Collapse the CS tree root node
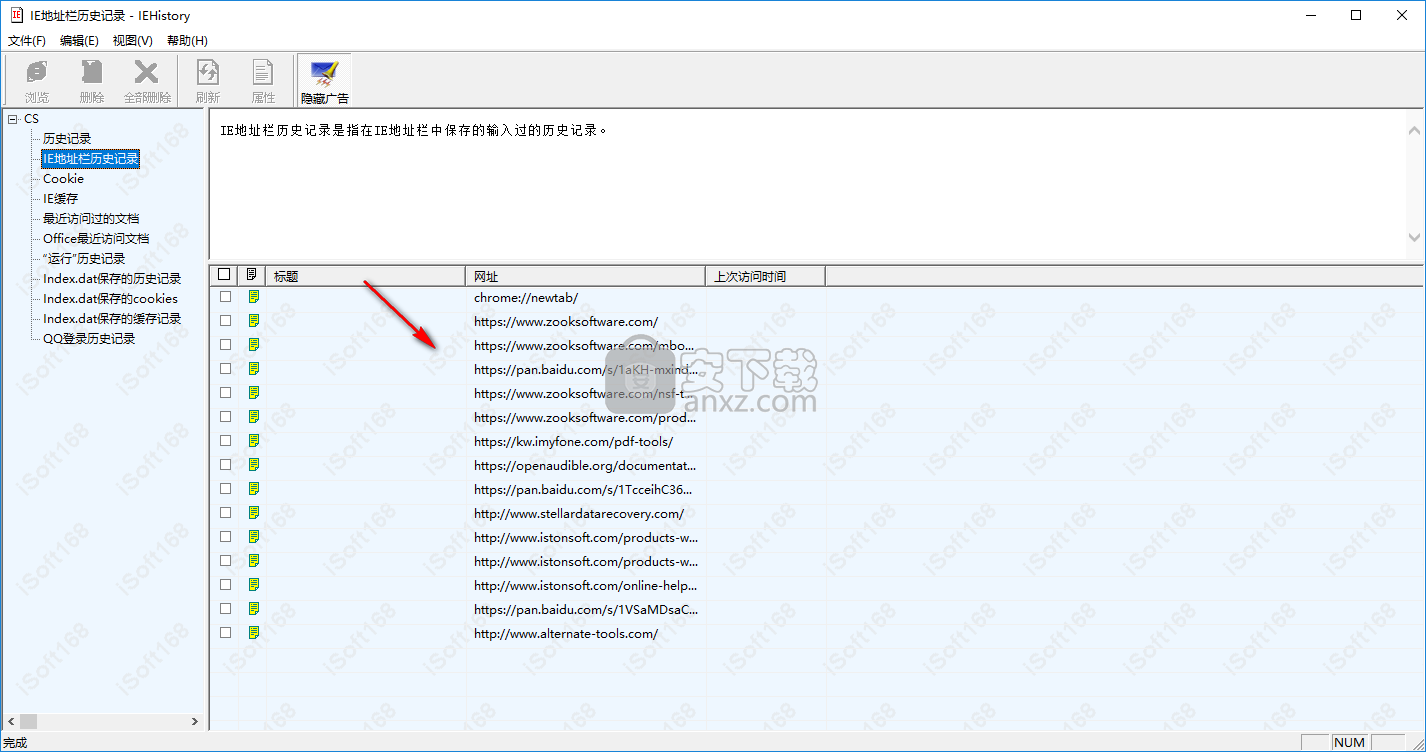Image resolution: width=1426 pixels, height=752 pixels. 13,119
